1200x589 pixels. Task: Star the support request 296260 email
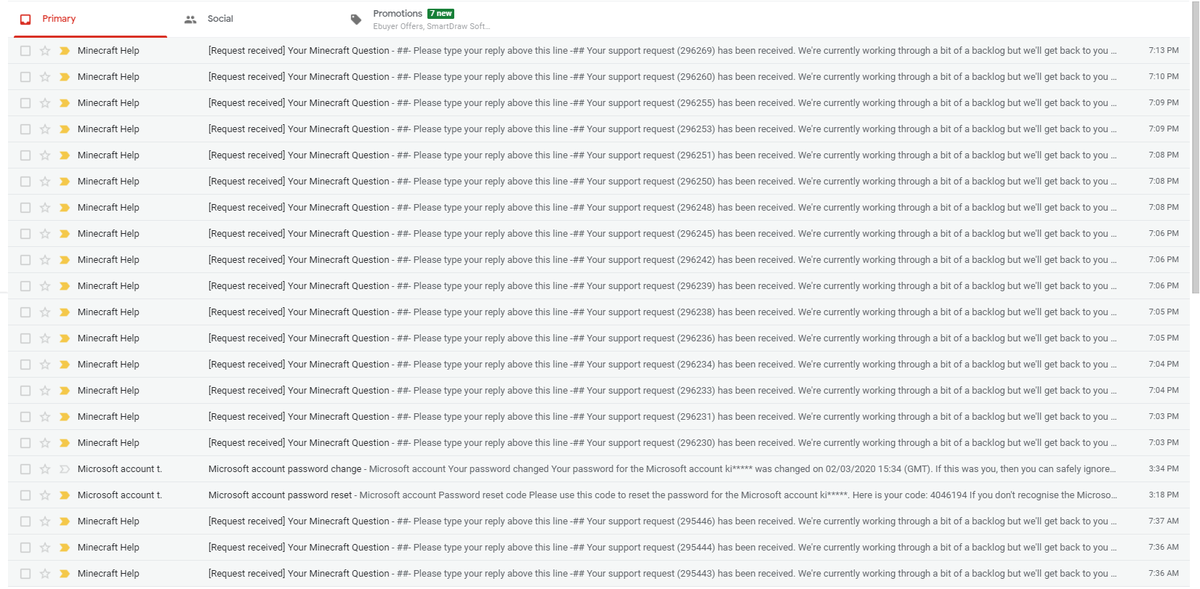pyautogui.click(x=45, y=76)
